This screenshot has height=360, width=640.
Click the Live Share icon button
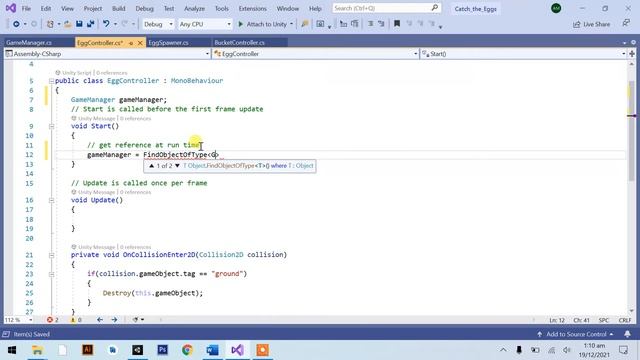coord(591,24)
